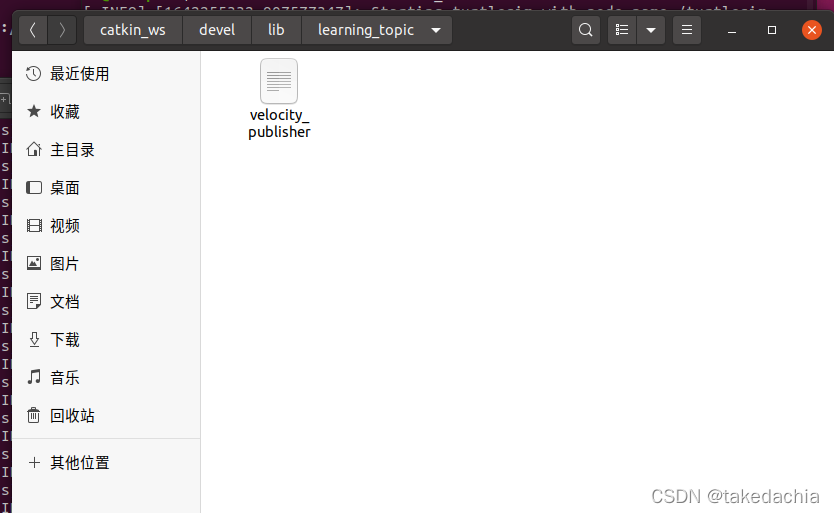Navigate to devel in the path bar
This screenshot has width=834, height=513.
click(x=217, y=30)
